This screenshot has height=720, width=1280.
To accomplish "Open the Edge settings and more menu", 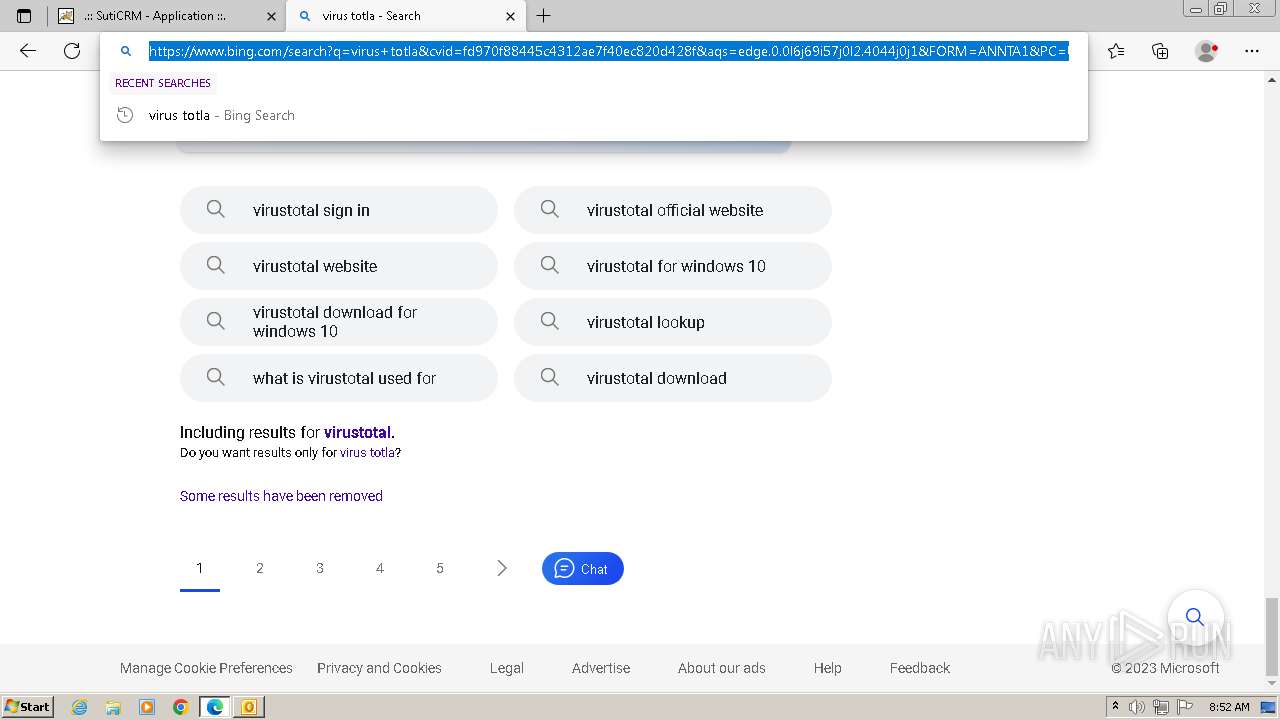I will 1252,51.
